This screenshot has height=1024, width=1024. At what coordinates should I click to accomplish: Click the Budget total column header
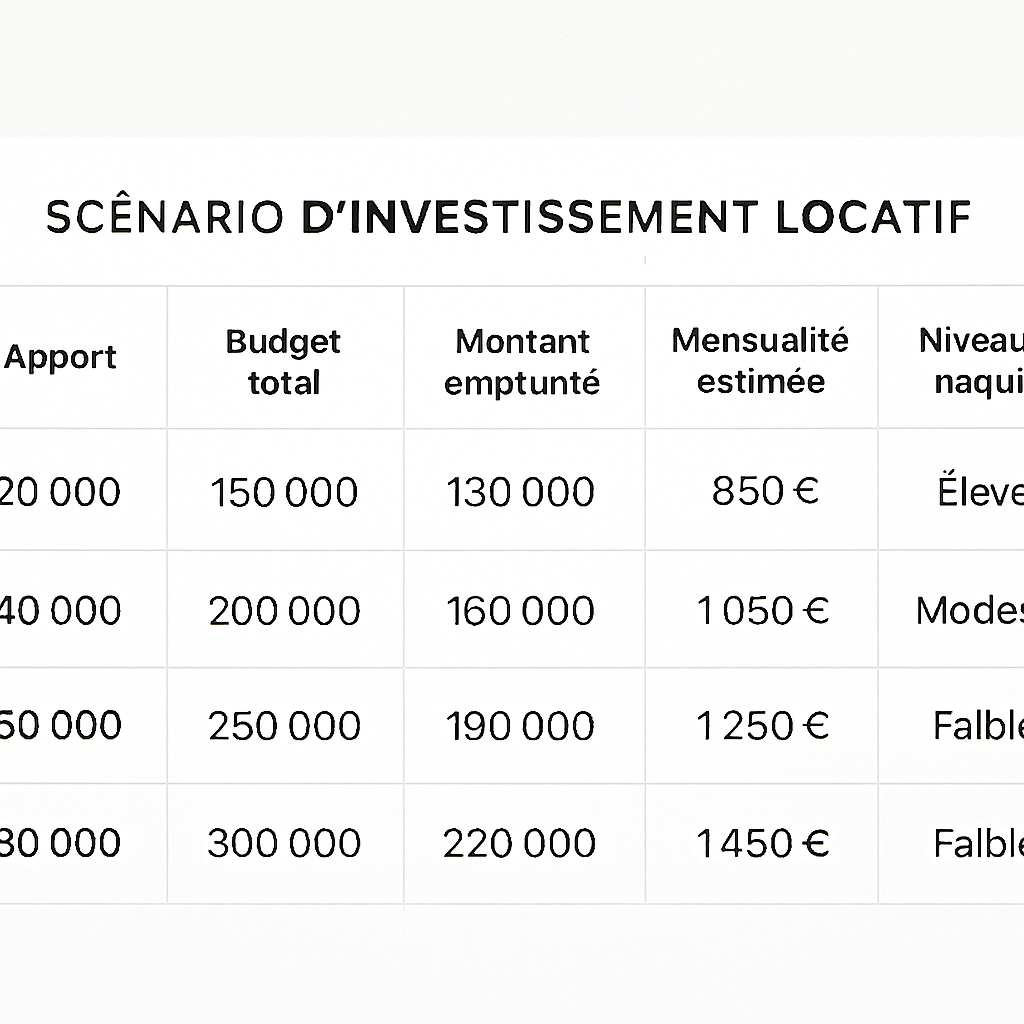coord(284,361)
